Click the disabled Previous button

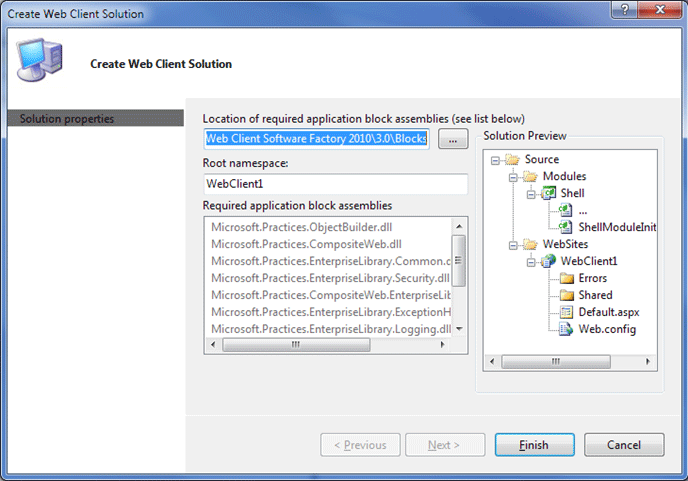360,445
